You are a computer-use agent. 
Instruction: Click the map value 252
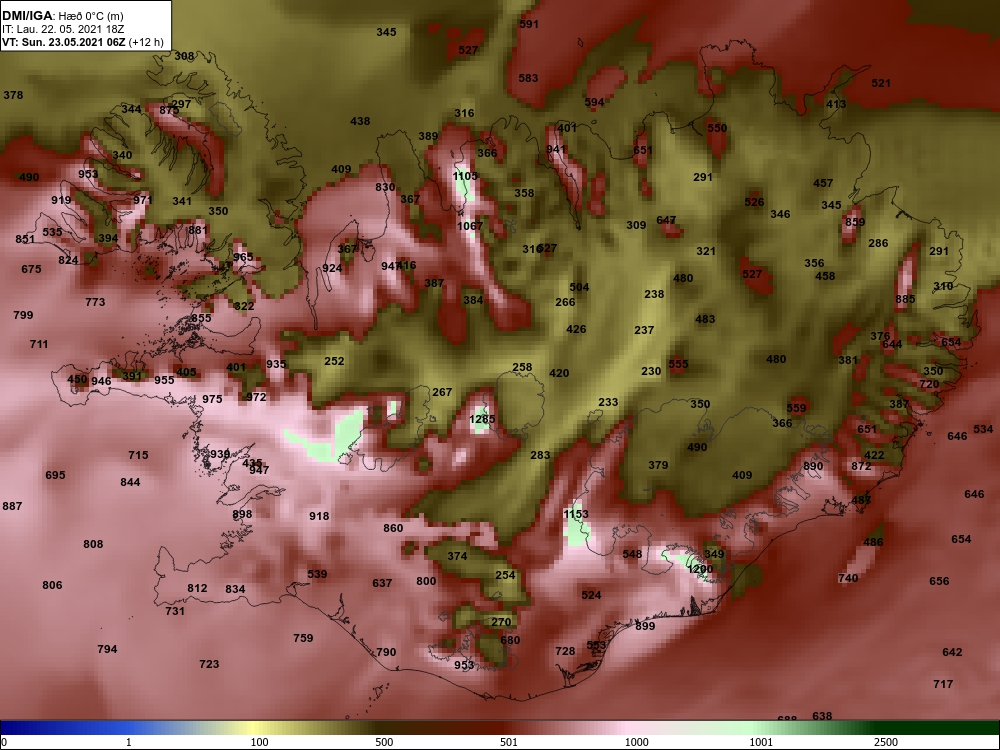334,361
